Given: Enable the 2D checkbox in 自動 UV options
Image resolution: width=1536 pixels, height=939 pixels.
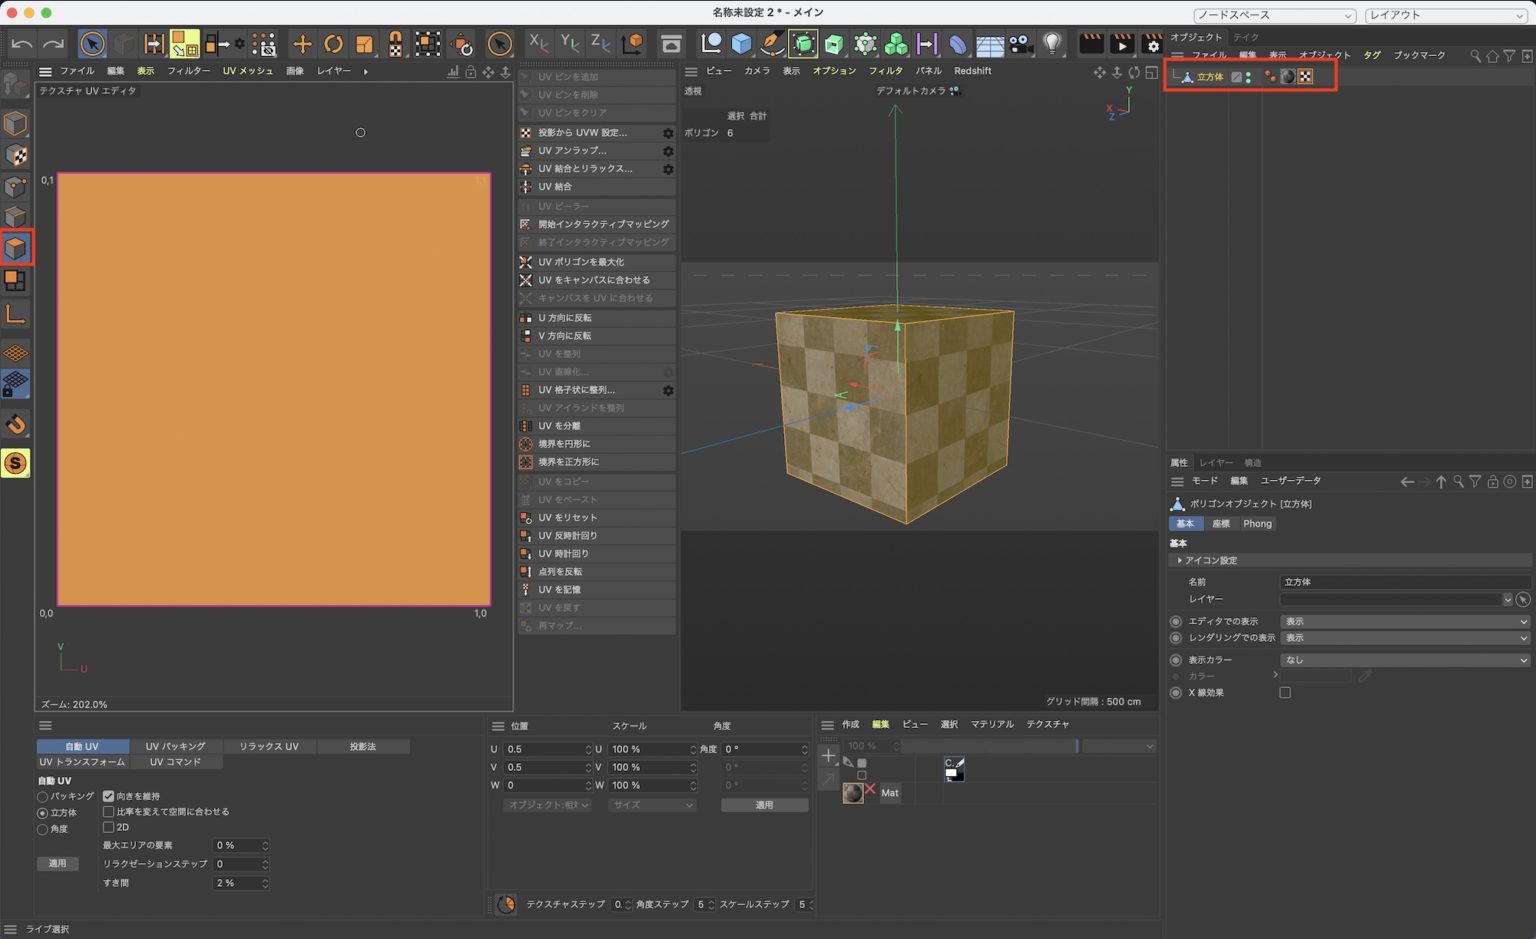Looking at the screenshot, I should pos(109,827).
